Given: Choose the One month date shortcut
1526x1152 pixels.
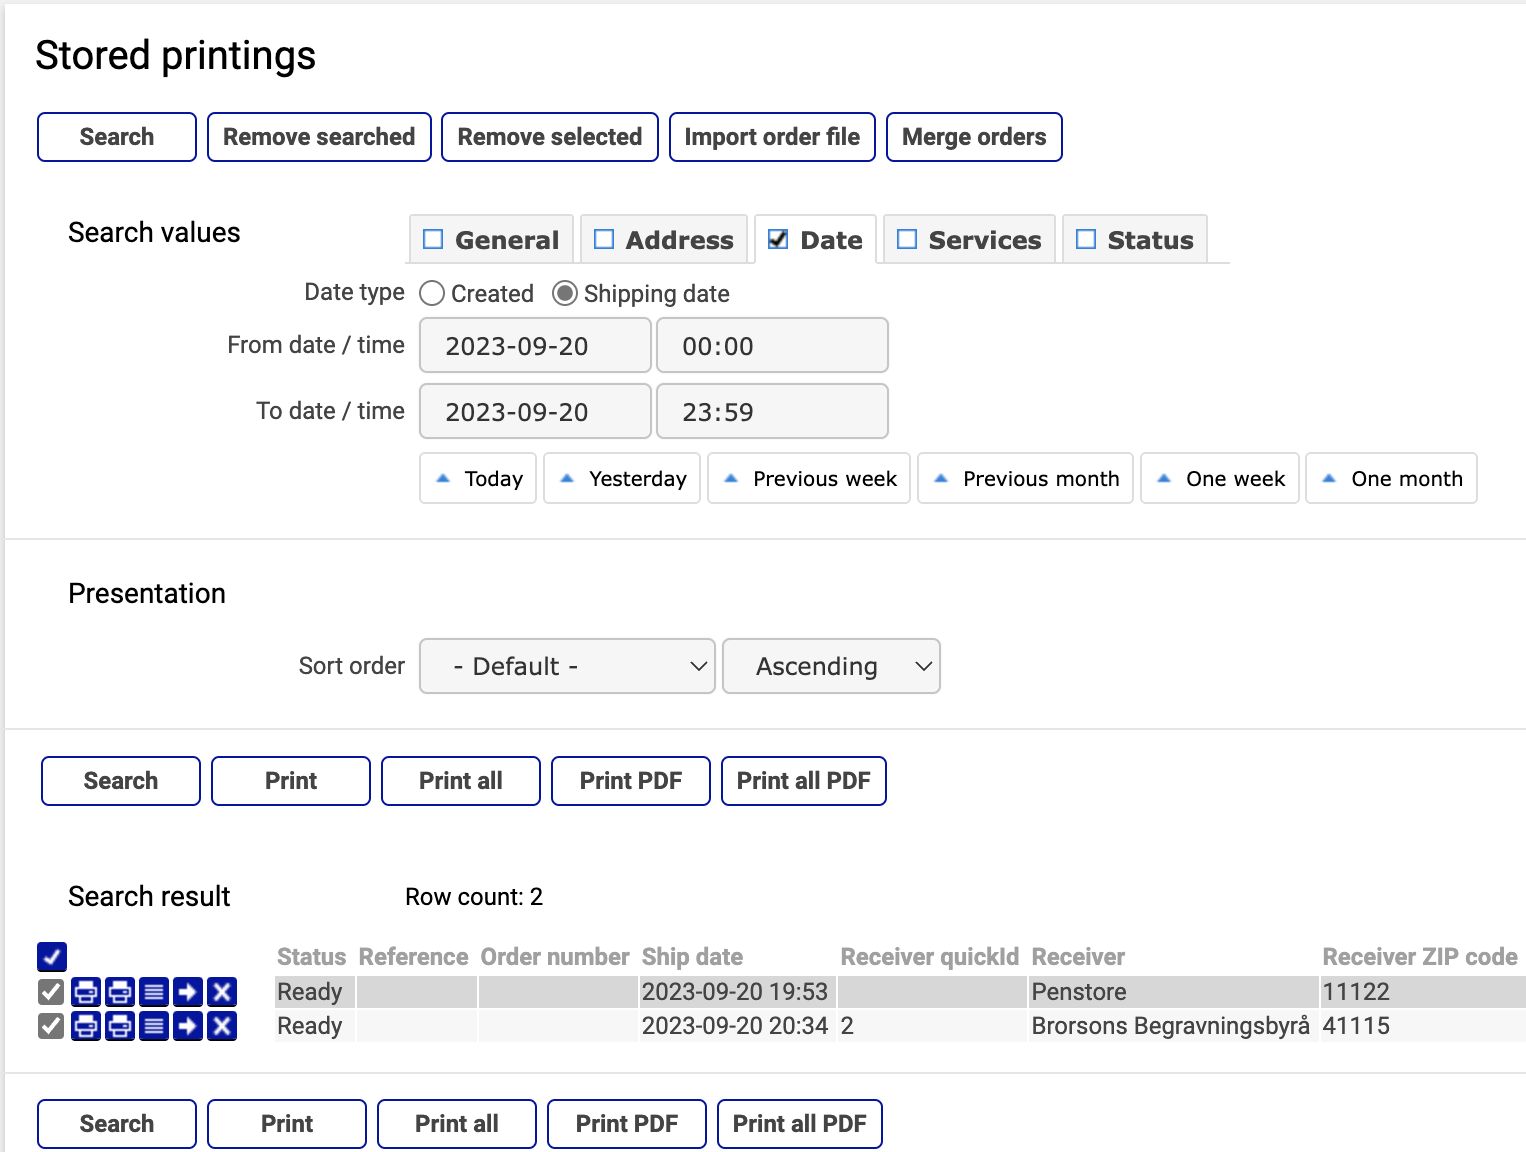Looking at the screenshot, I should coord(1391,478).
